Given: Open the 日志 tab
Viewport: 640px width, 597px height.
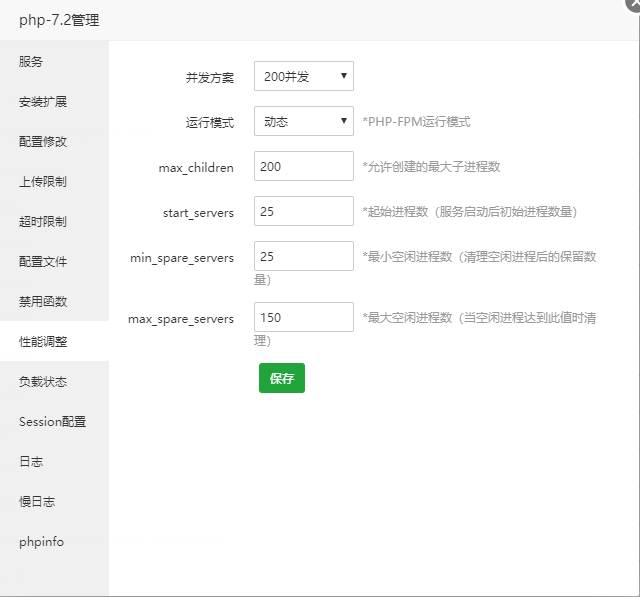Looking at the screenshot, I should pos(31,461).
